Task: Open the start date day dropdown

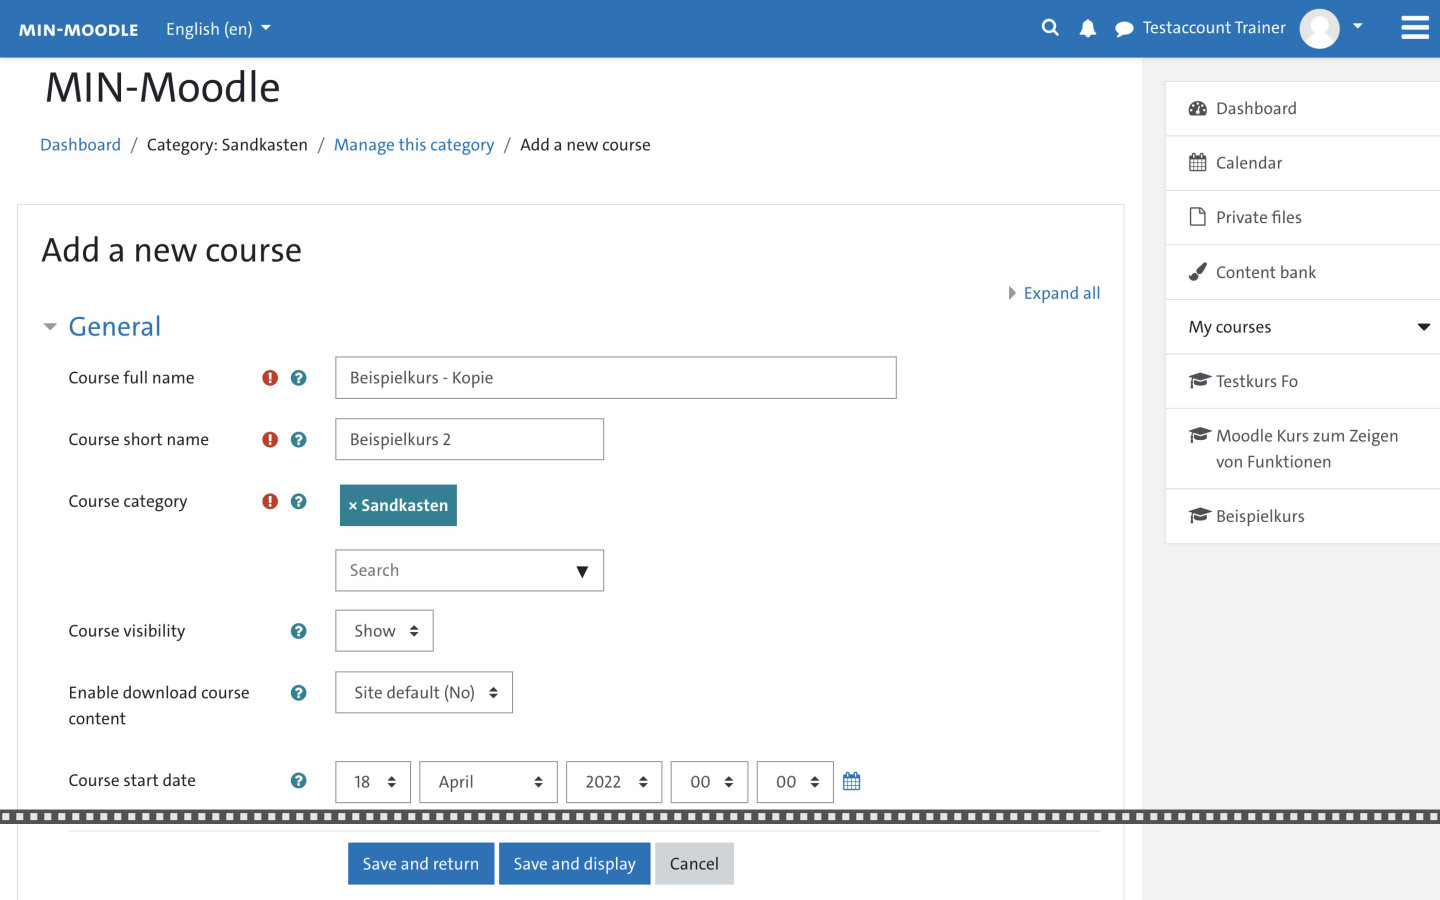Action: (373, 782)
